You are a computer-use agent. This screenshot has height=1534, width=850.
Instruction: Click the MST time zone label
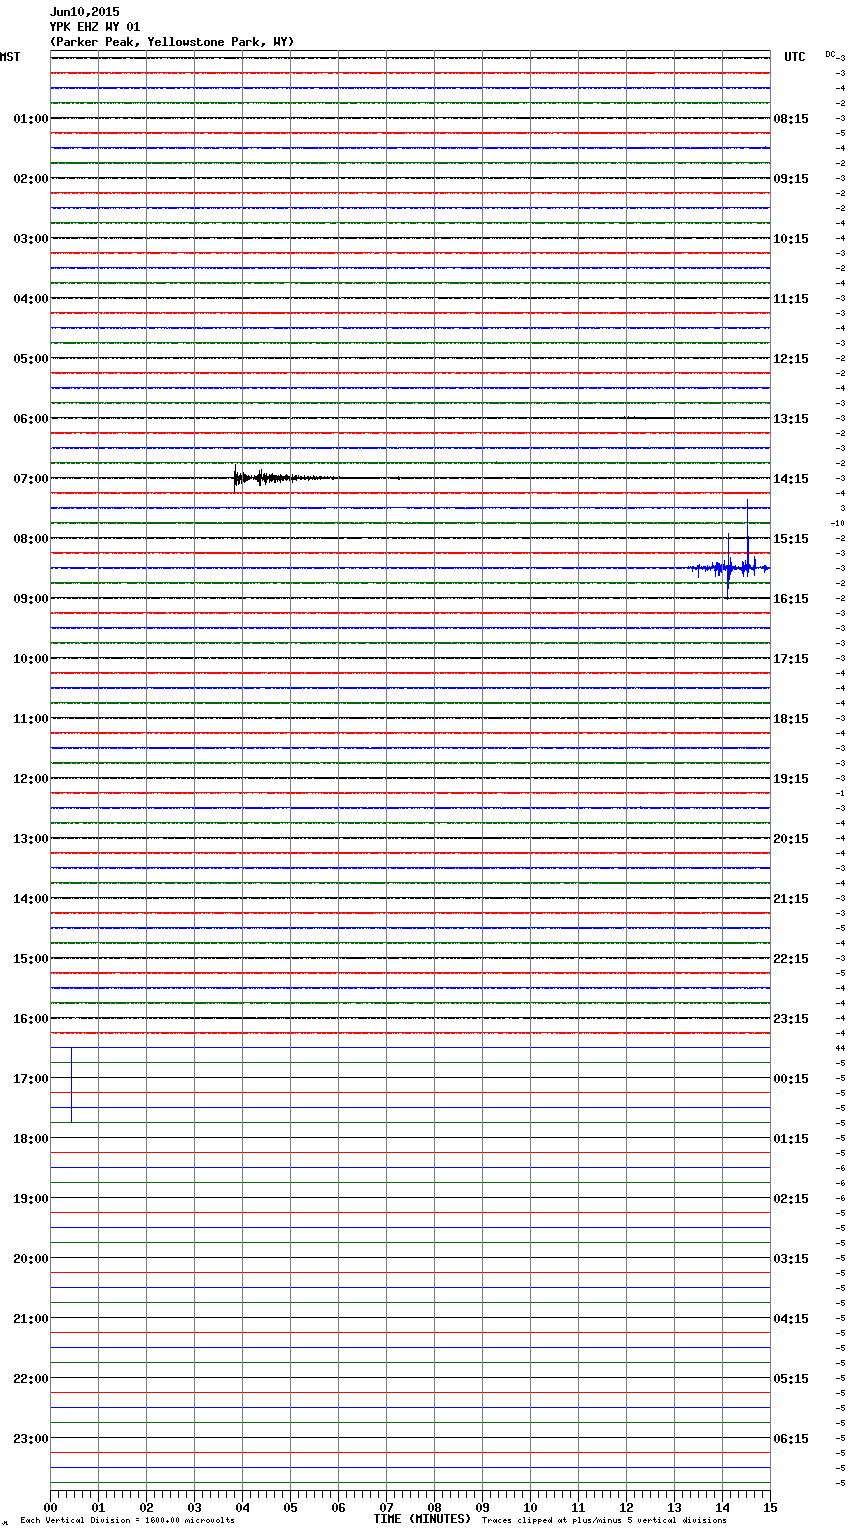pyautogui.click(x=10, y=57)
